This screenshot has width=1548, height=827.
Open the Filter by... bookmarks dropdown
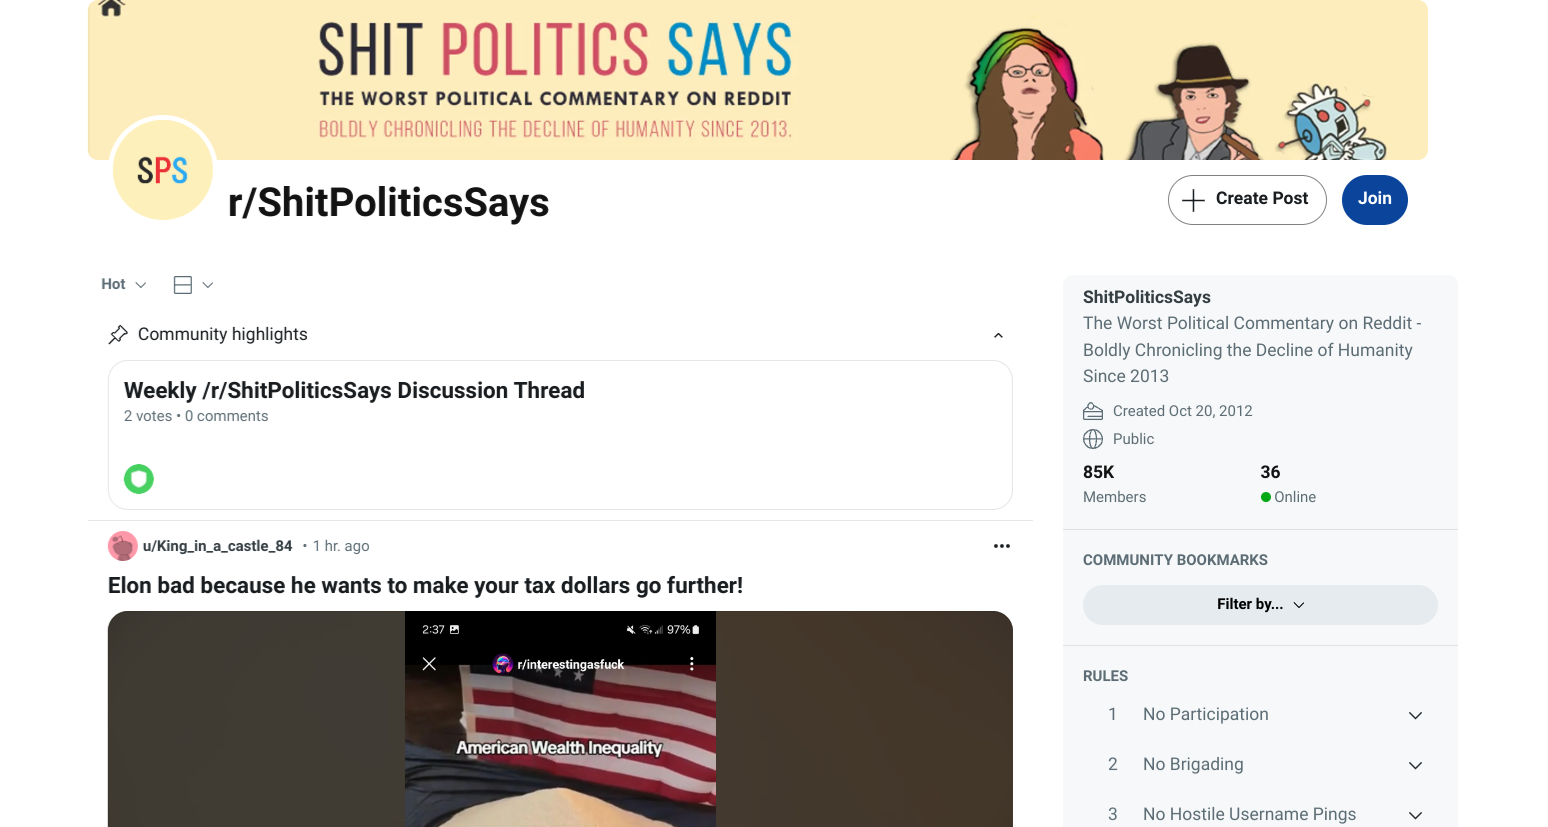coord(1260,605)
